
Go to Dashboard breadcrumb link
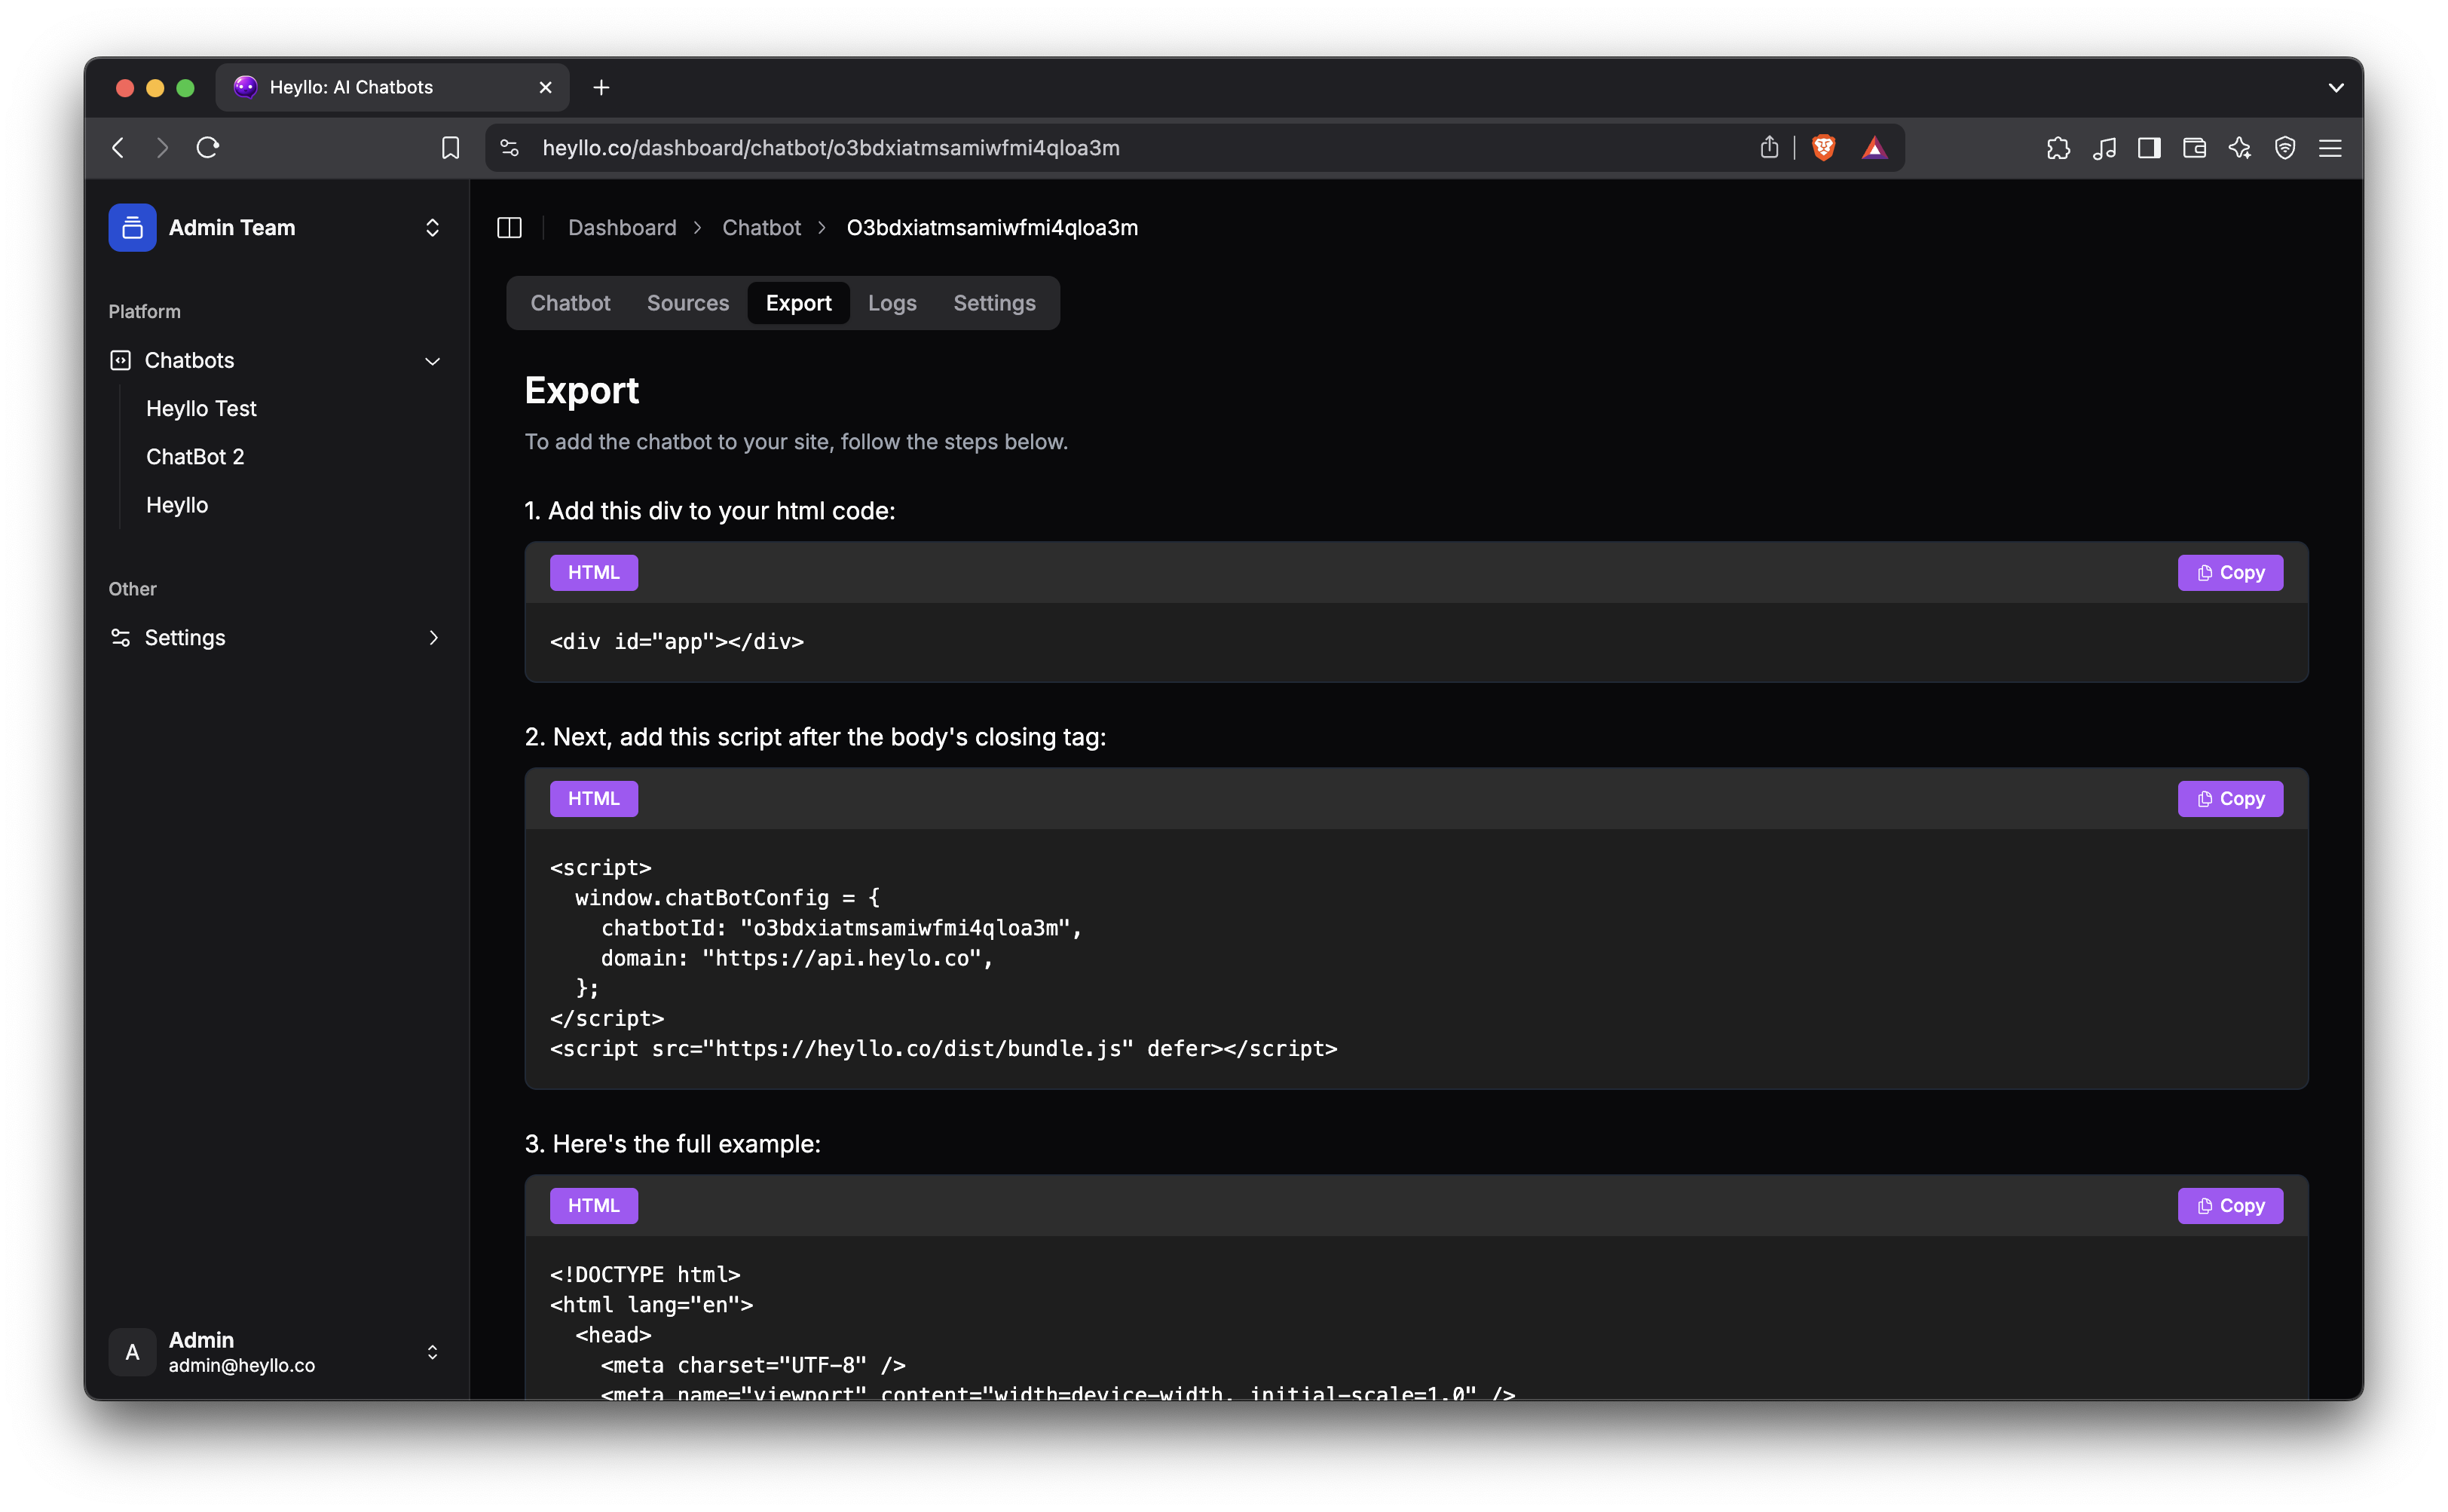622,228
